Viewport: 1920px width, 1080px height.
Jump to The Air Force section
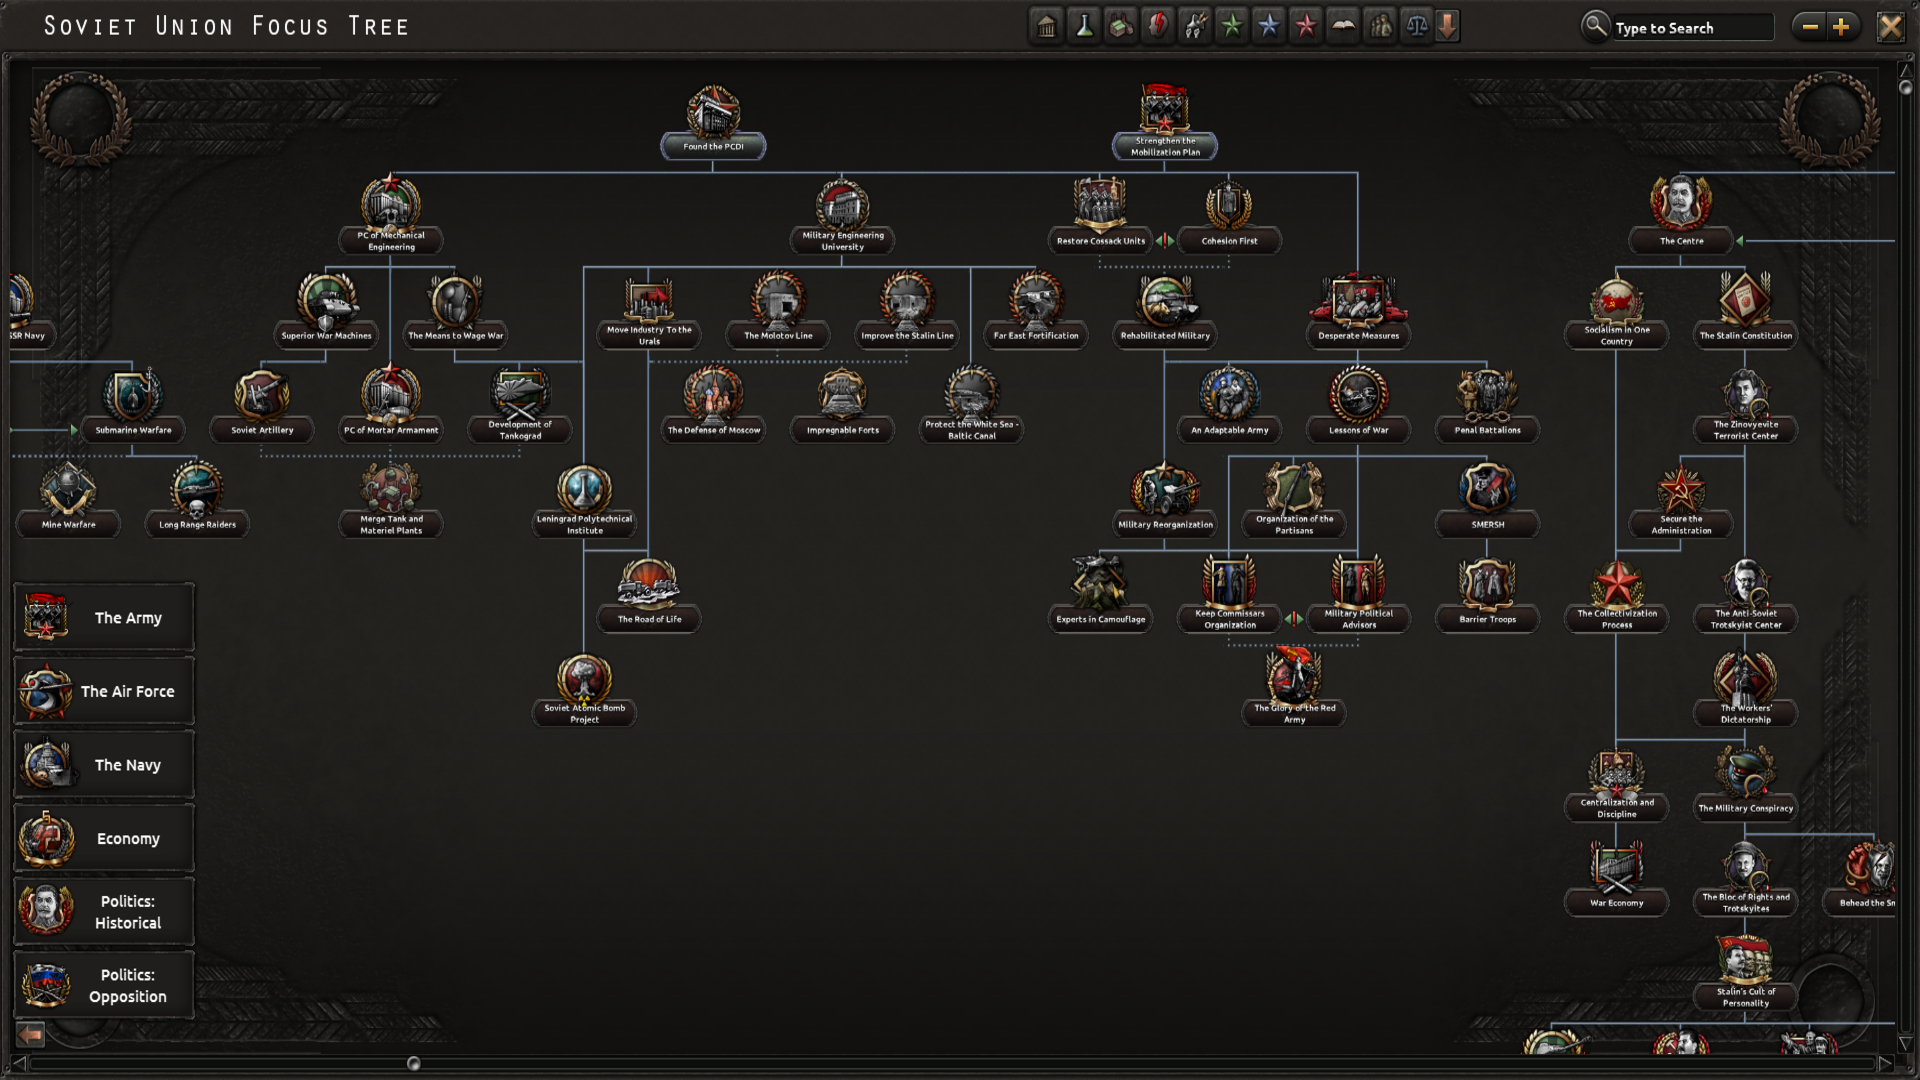(104, 691)
